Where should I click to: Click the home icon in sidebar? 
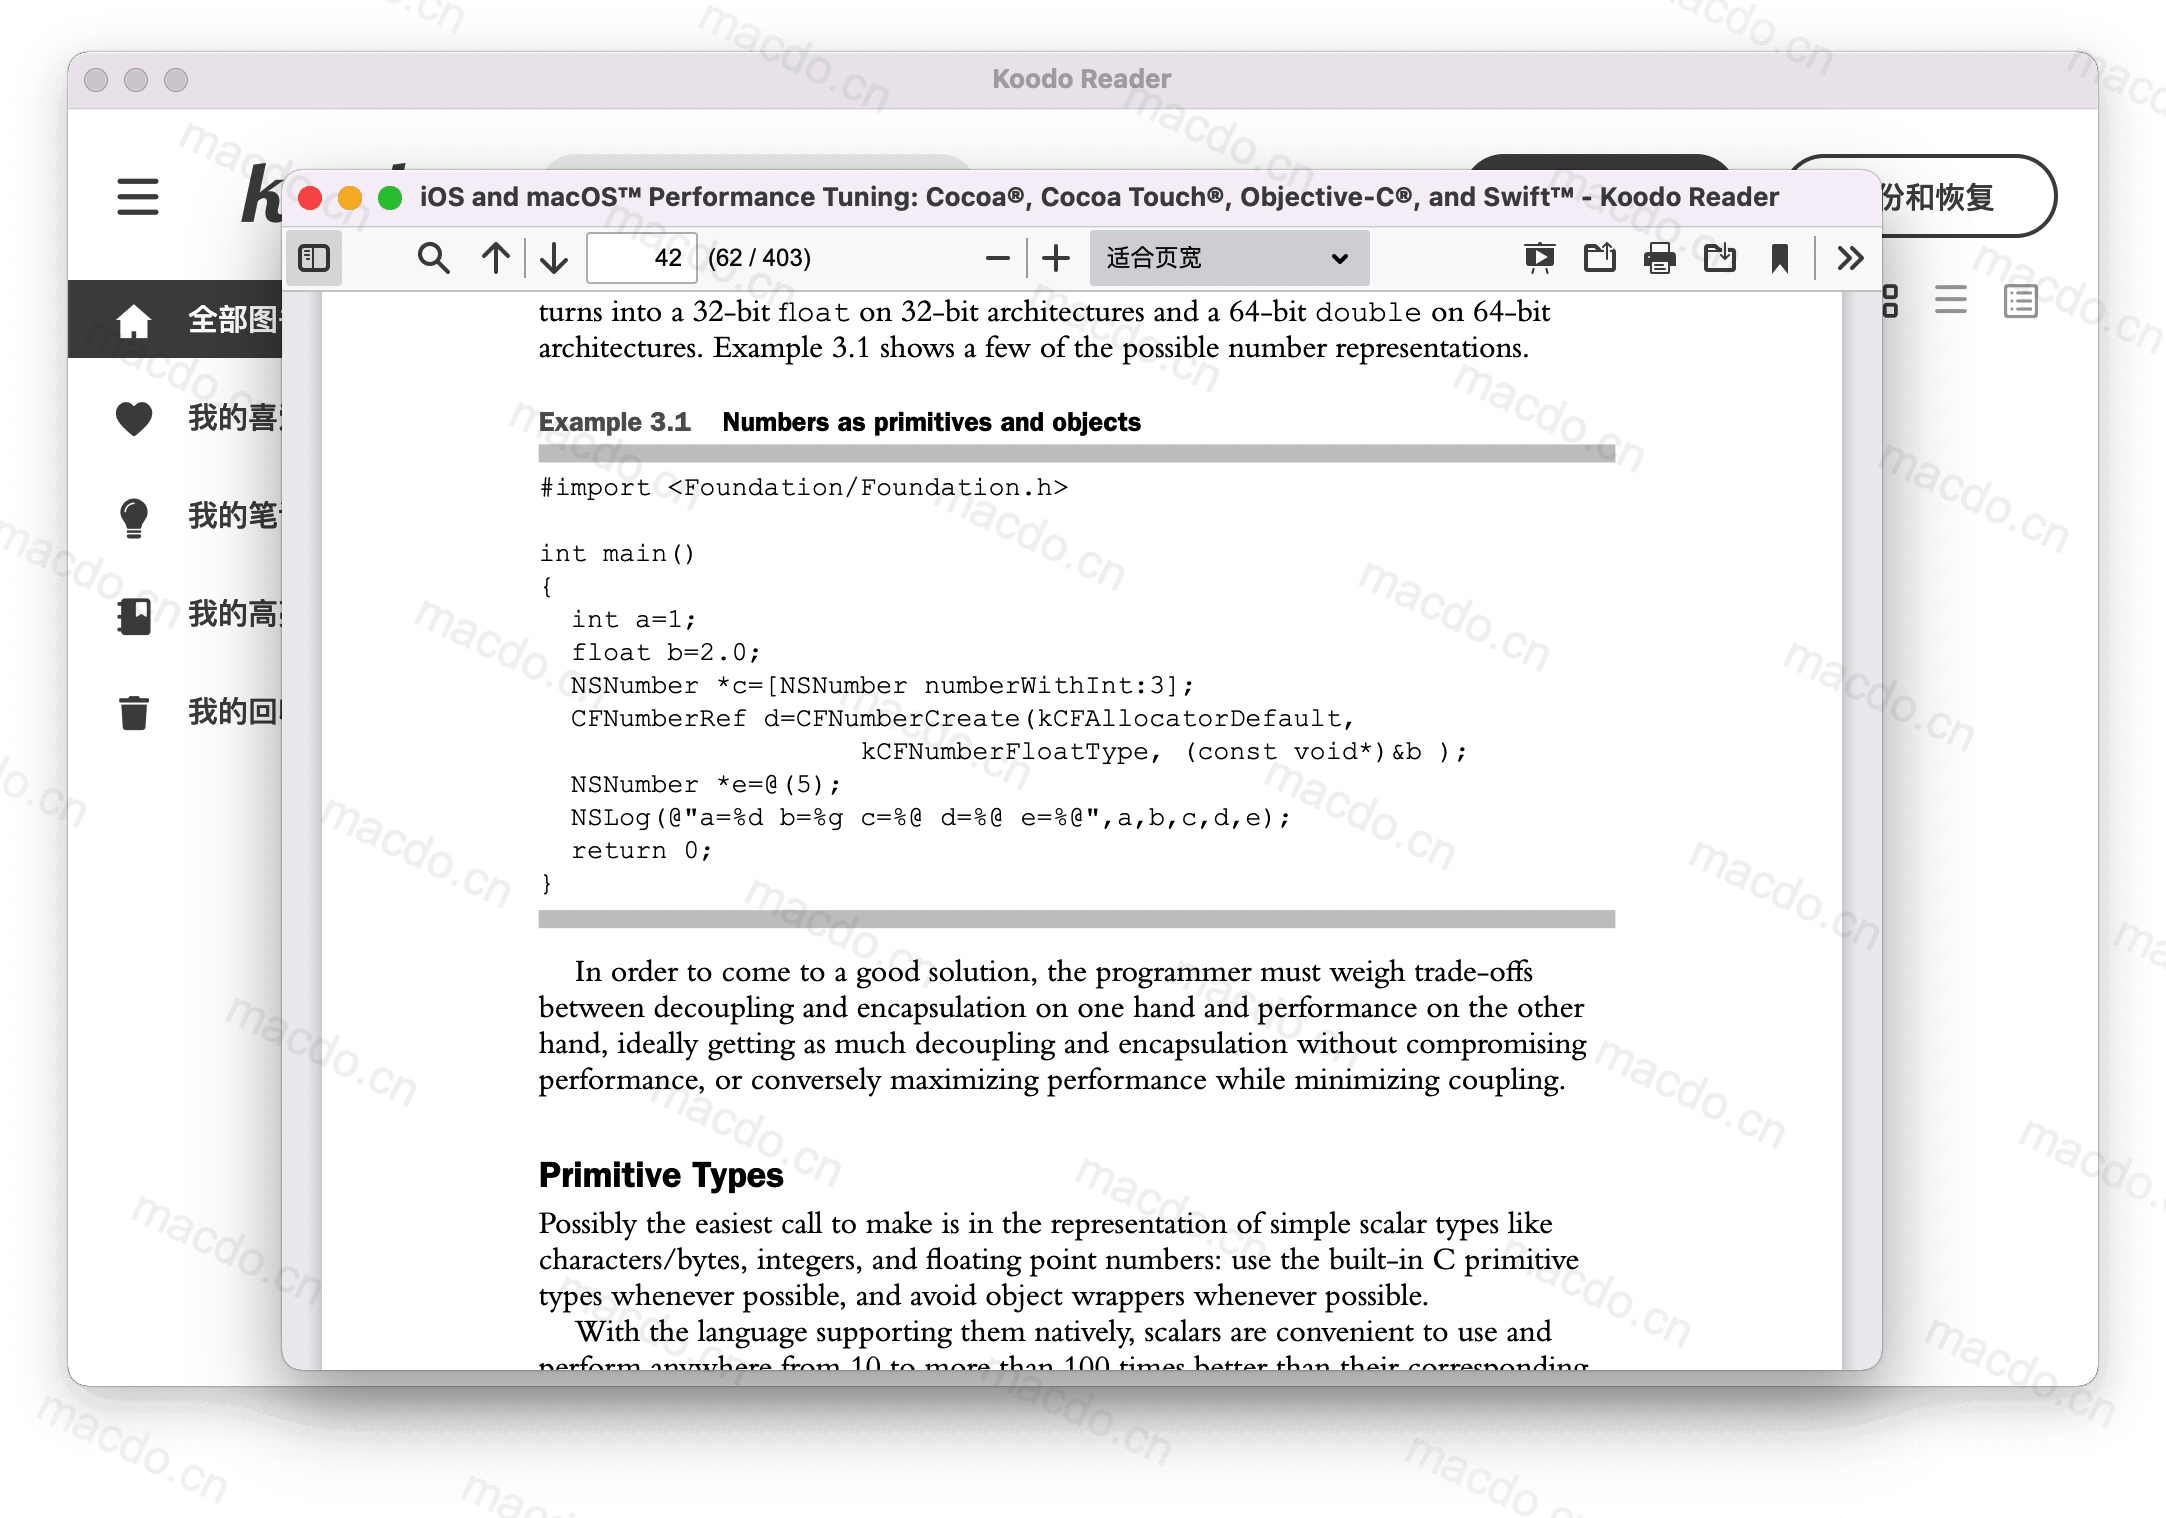tap(134, 321)
